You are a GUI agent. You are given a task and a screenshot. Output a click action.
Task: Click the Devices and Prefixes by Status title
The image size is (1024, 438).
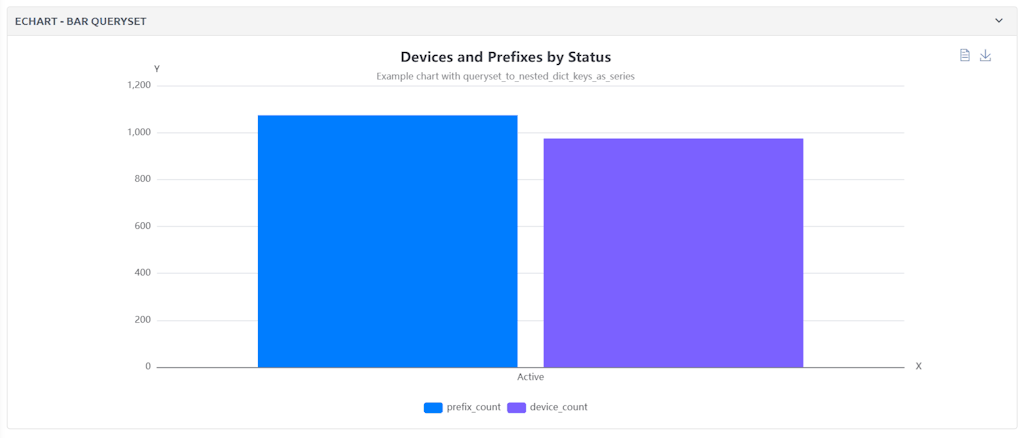(505, 57)
